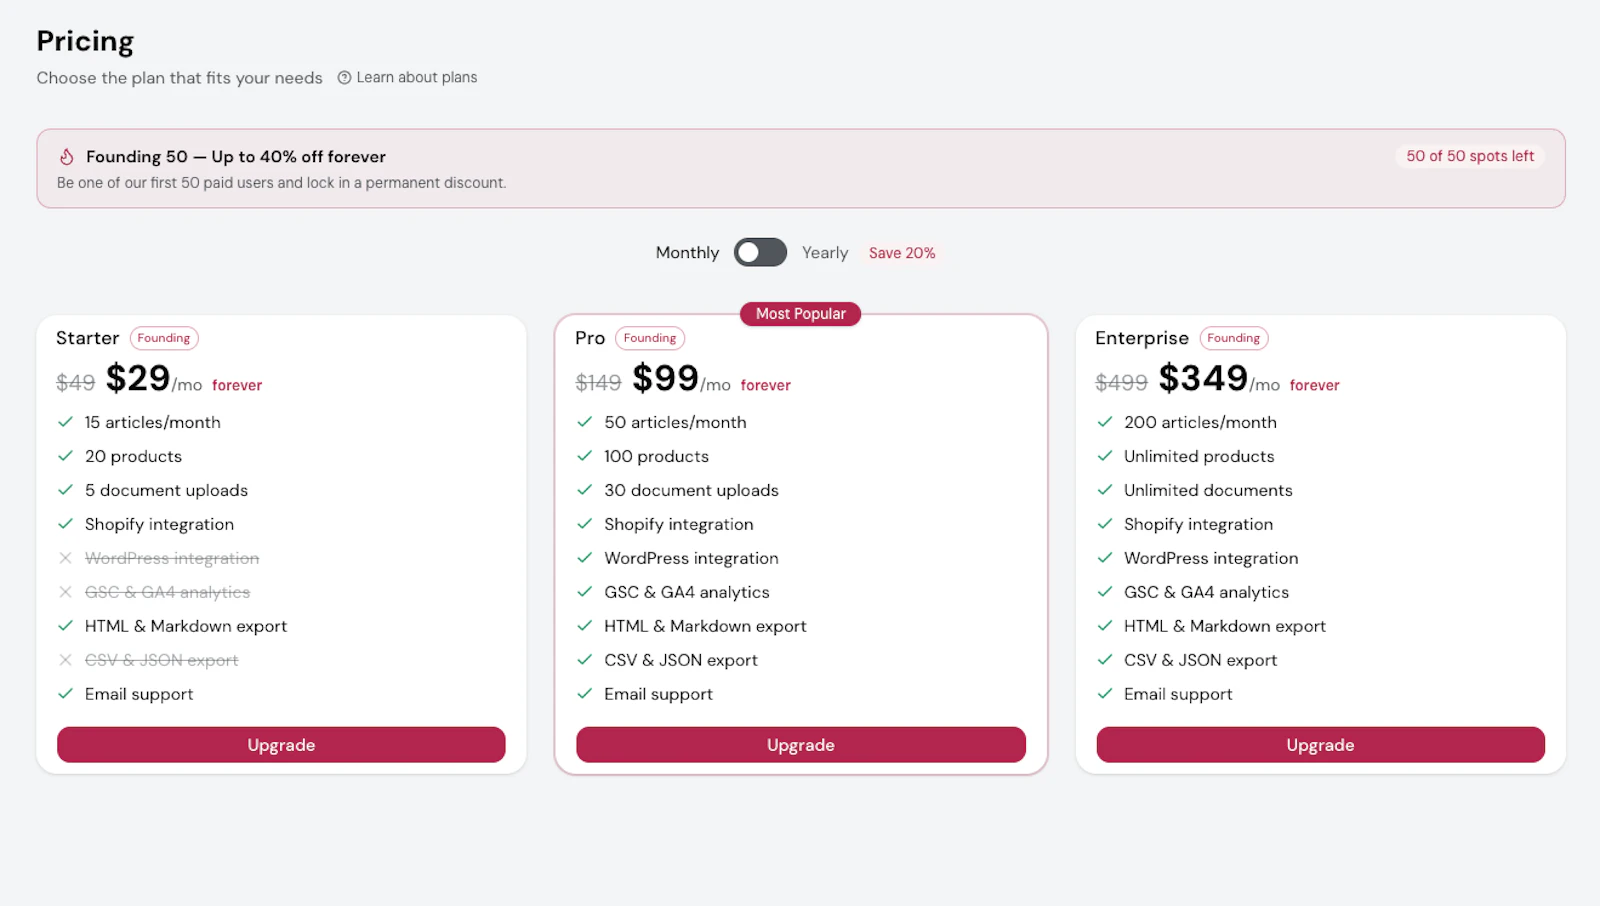Click the 50 of 50 spots left badge
The image size is (1600, 906).
1470,156
